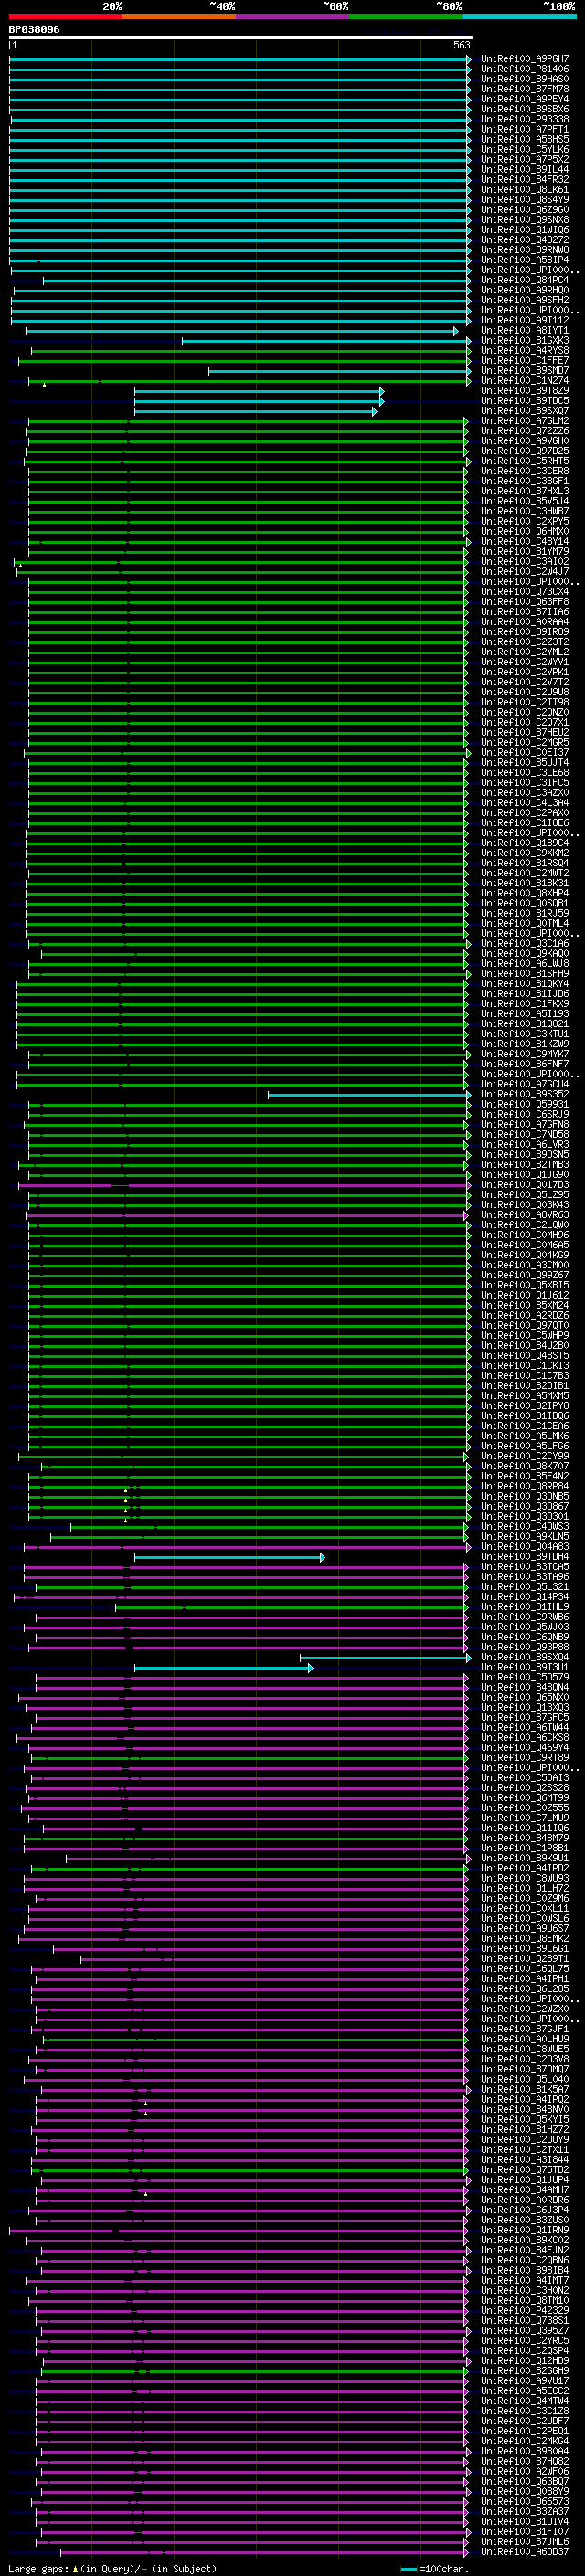The width and height of the screenshot is (585, 2576).
Task: Click hit label UniRef100_A7GFN8
Action: click(525, 1125)
